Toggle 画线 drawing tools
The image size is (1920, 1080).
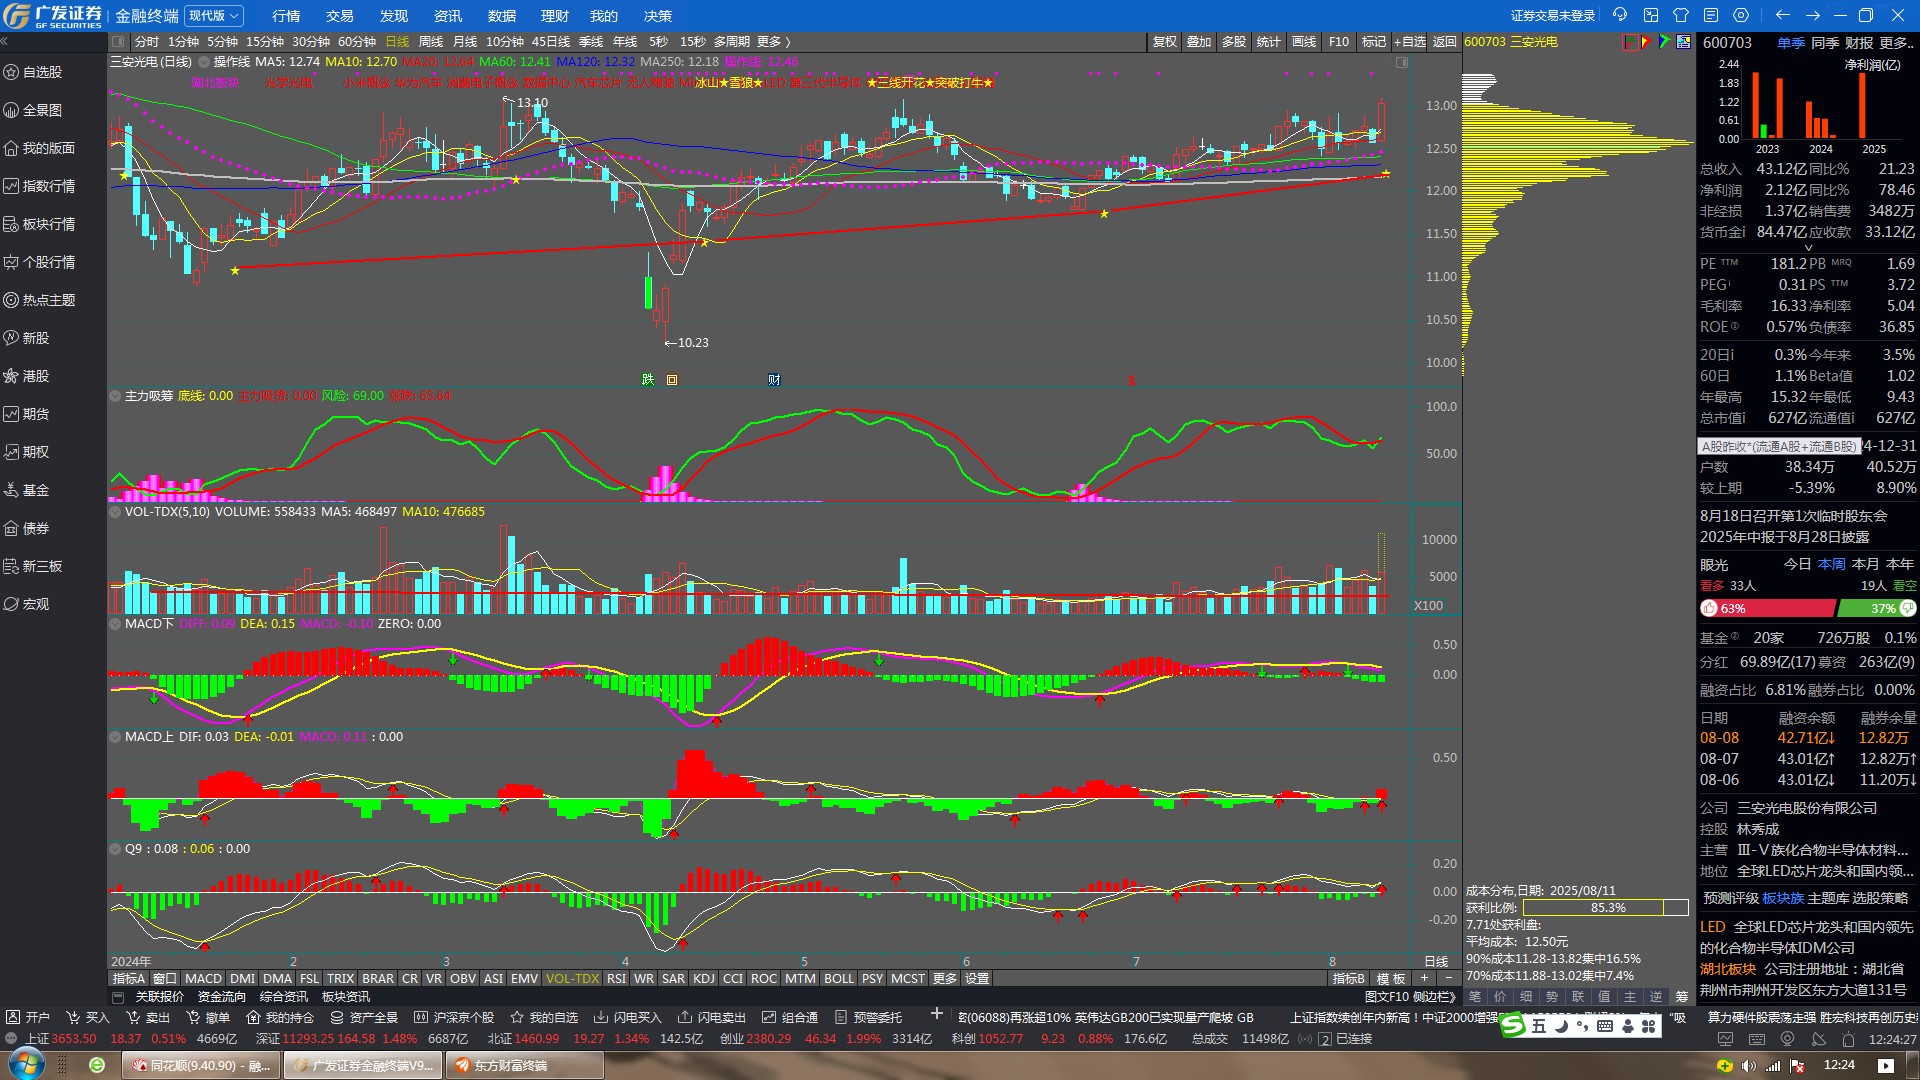[x=1304, y=42]
